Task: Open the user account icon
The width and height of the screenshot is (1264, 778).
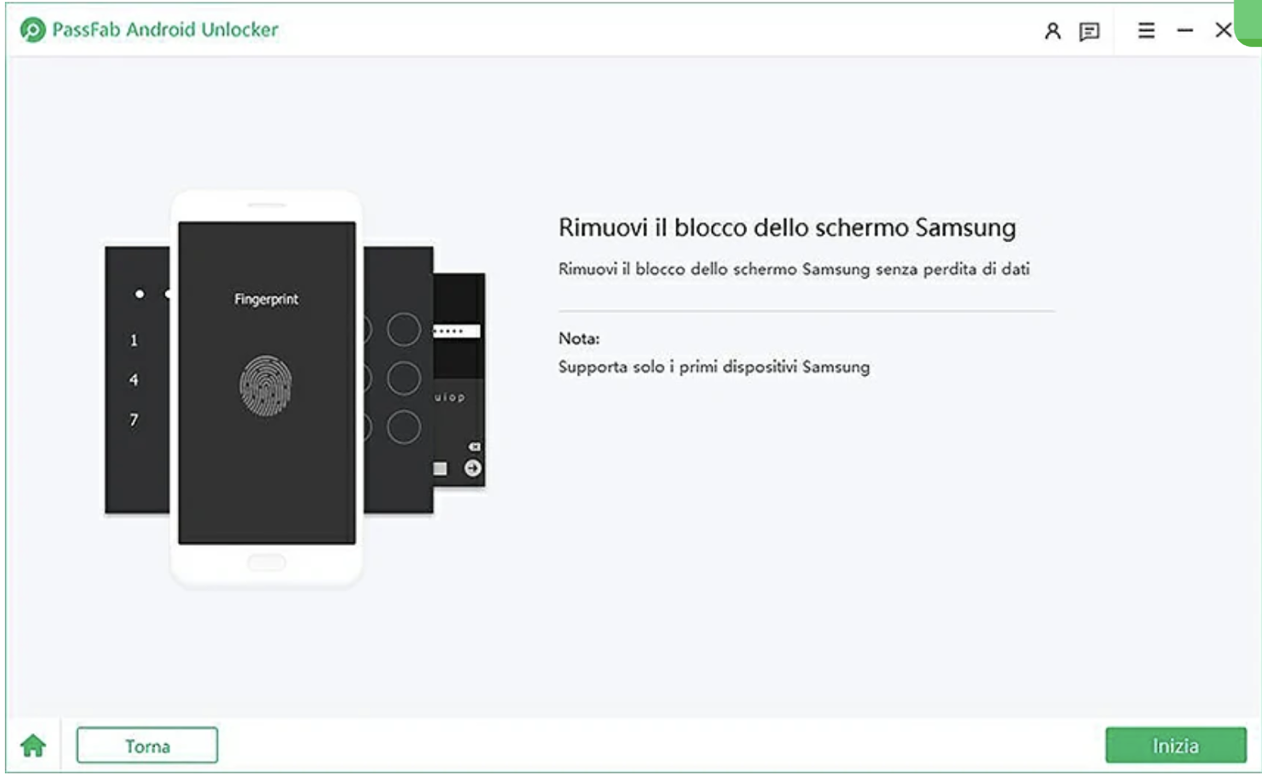Action: pos(1052,31)
